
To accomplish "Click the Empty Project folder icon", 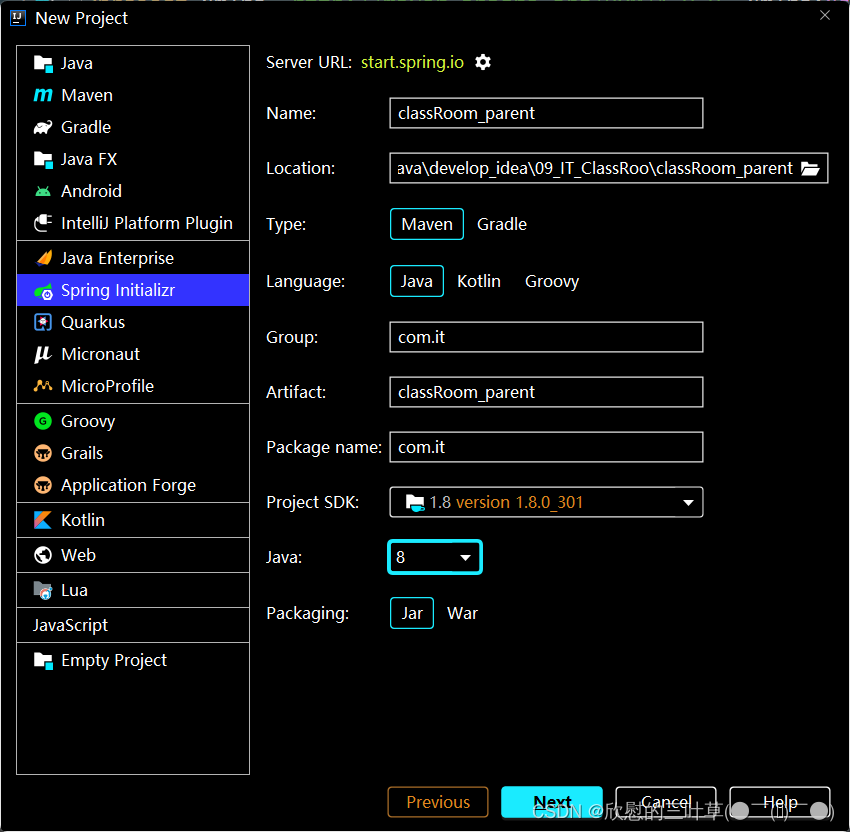I will point(43,661).
